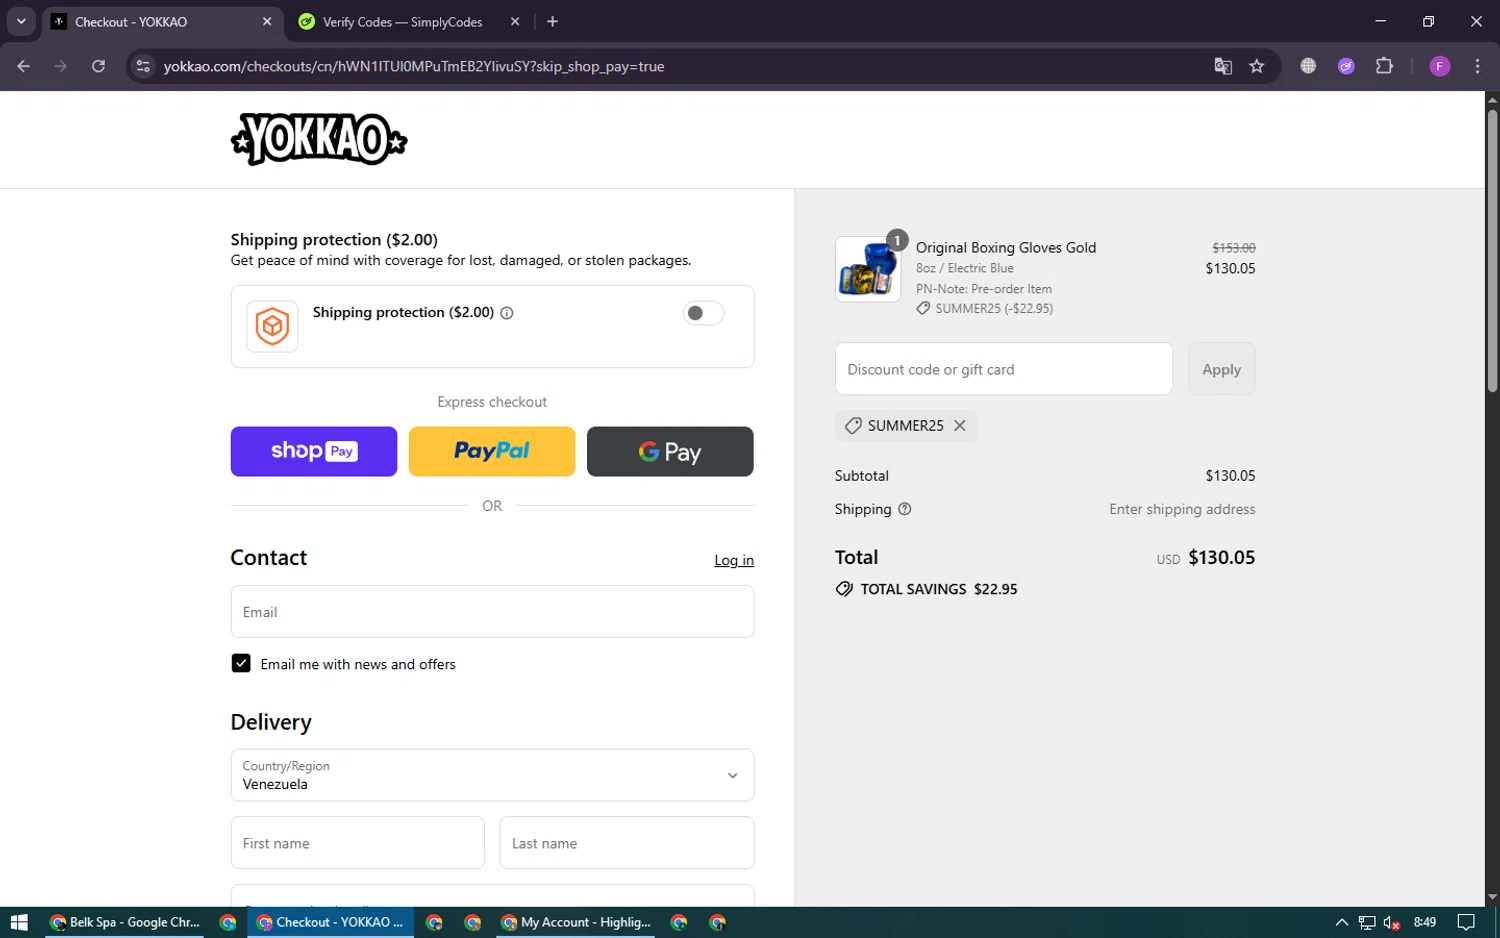Image resolution: width=1500 pixels, height=938 pixels.
Task: Click the purple extension icon in toolbar
Action: [x=1346, y=66]
